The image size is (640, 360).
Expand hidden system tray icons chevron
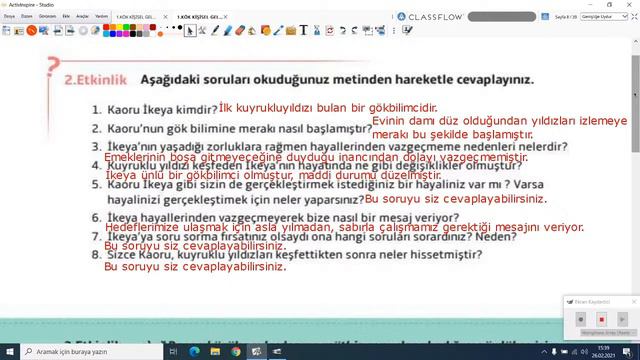pyautogui.click(x=544, y=351)
